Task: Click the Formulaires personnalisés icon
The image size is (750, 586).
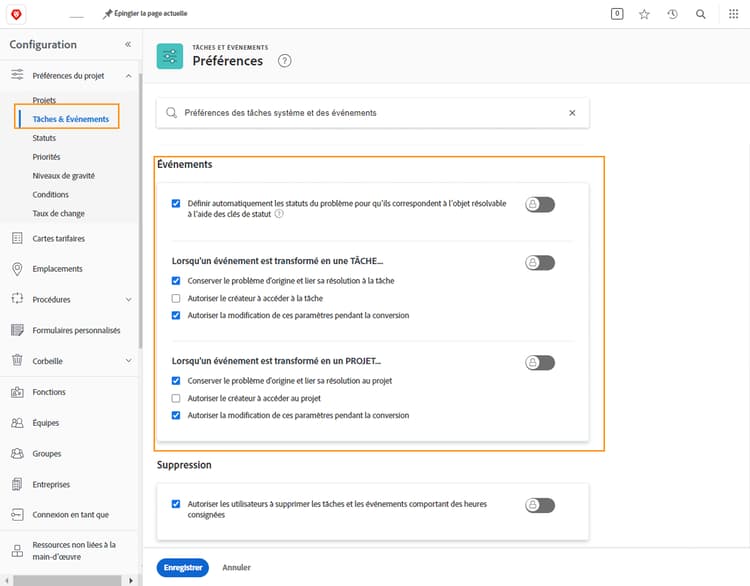Action: tap(17, 330)
